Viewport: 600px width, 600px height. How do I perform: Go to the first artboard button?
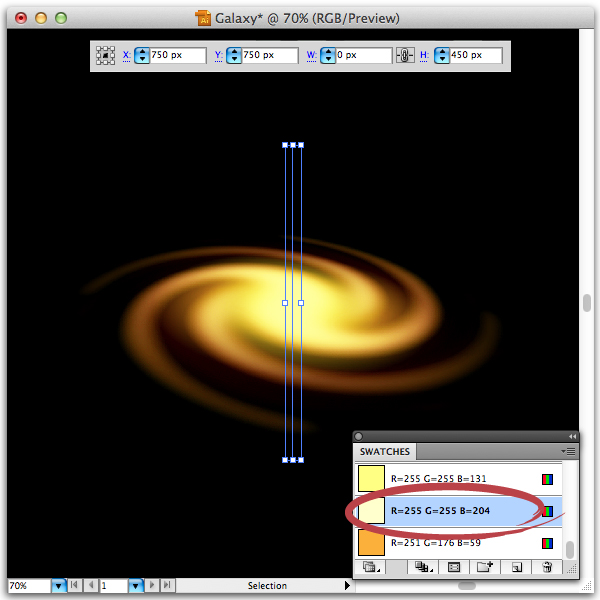pyautogui.click(x=74, y=585)
